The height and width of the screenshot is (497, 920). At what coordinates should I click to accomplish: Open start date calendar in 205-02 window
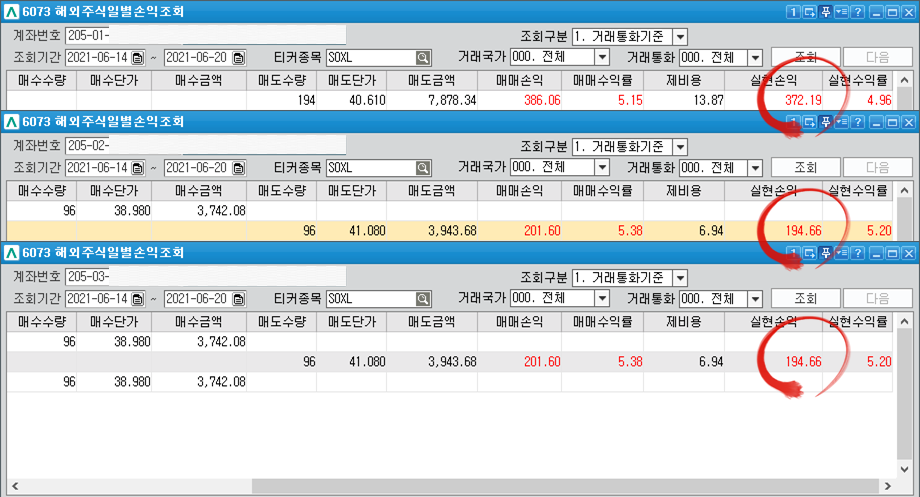click(137, 168)
